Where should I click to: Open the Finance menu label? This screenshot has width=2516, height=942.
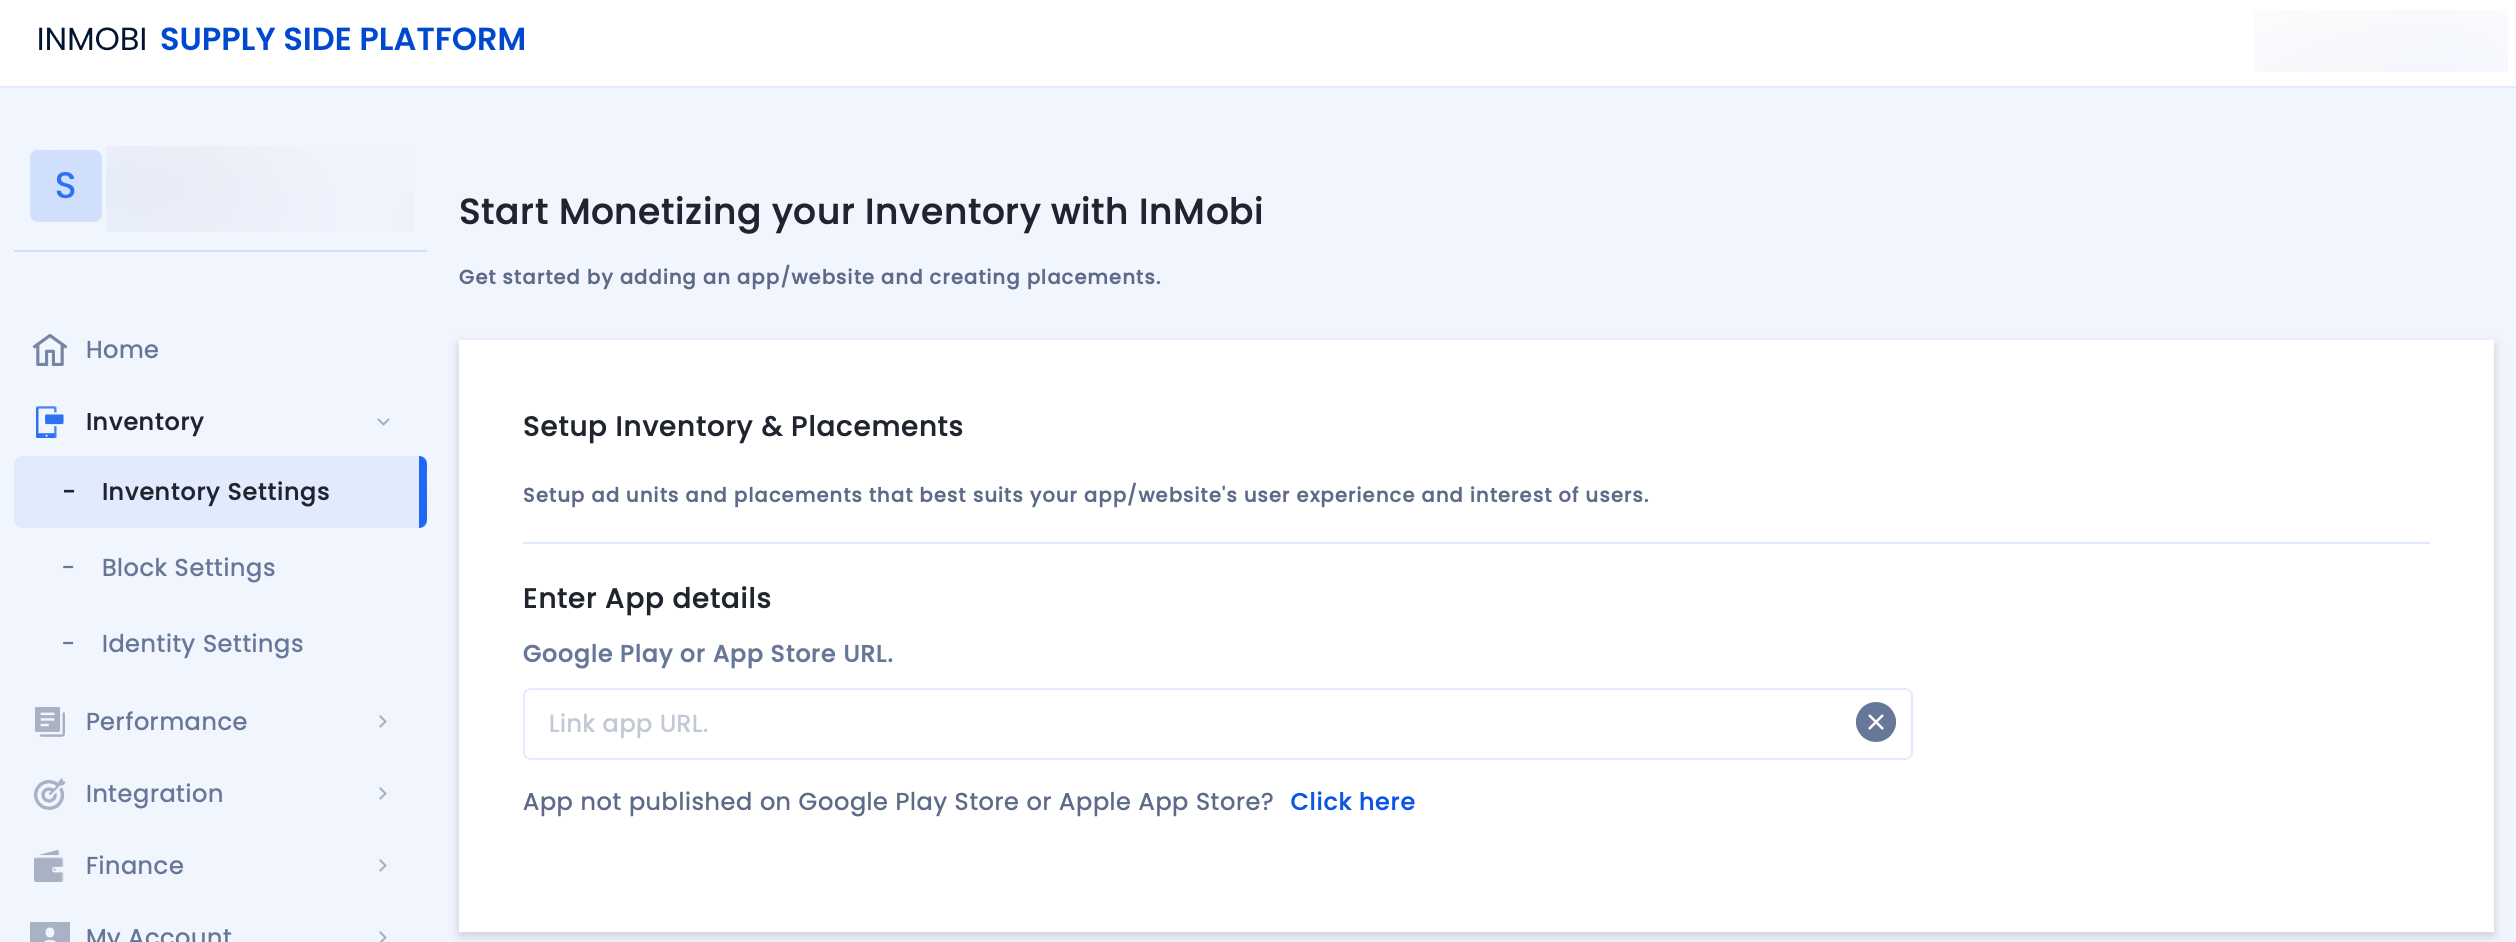[134, 865]
